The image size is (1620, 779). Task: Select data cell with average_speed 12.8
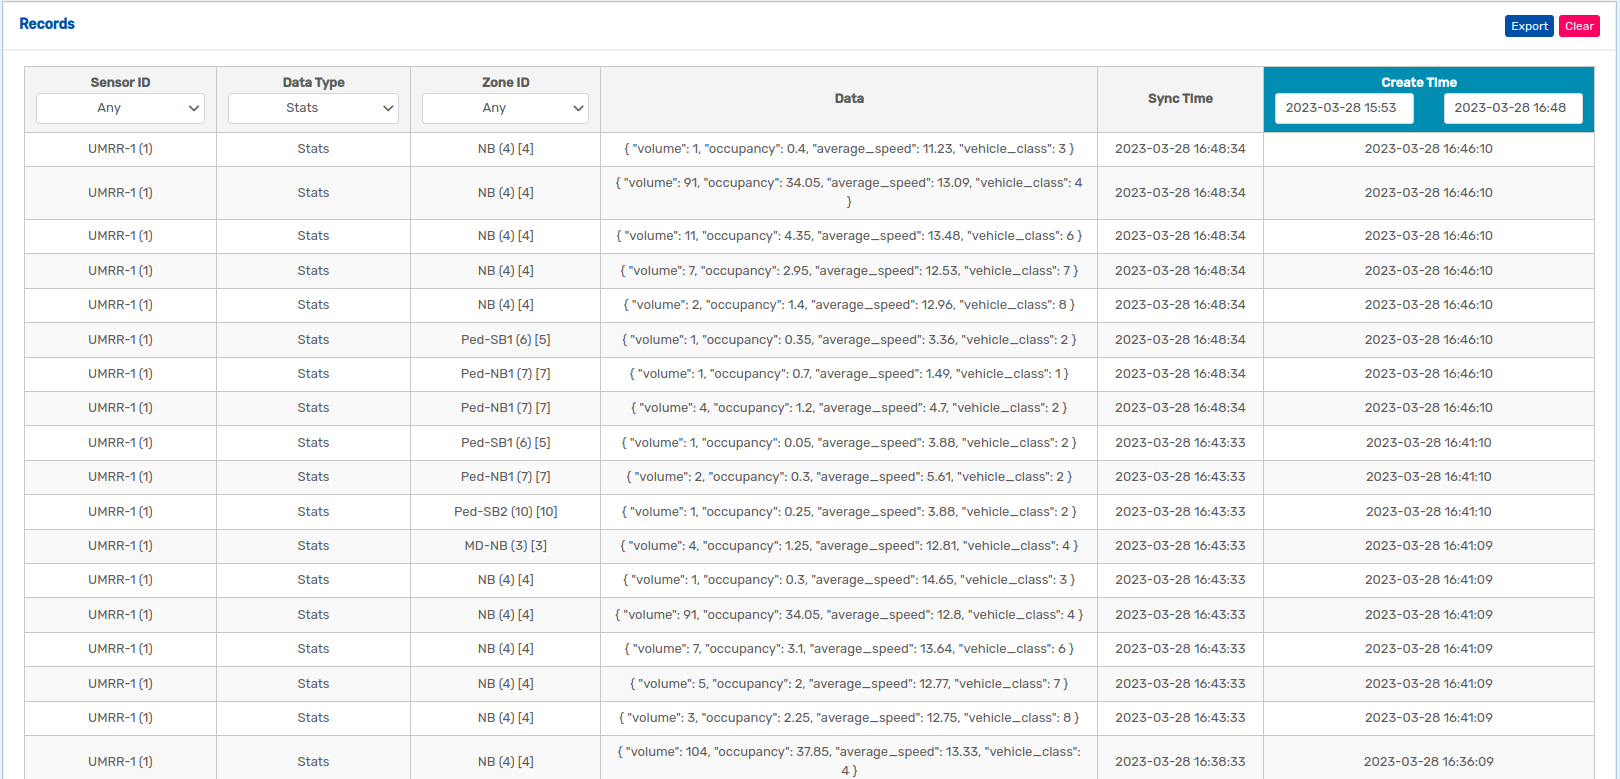pos(849,615)
